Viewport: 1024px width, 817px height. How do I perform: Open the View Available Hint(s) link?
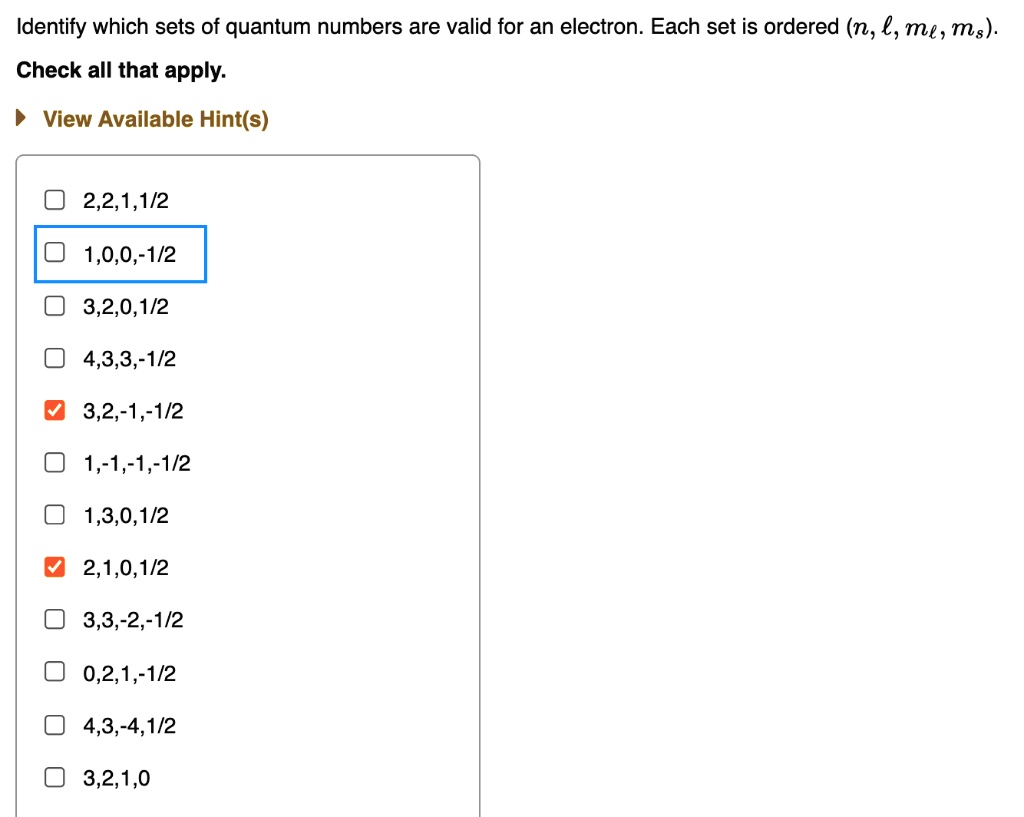156,119
